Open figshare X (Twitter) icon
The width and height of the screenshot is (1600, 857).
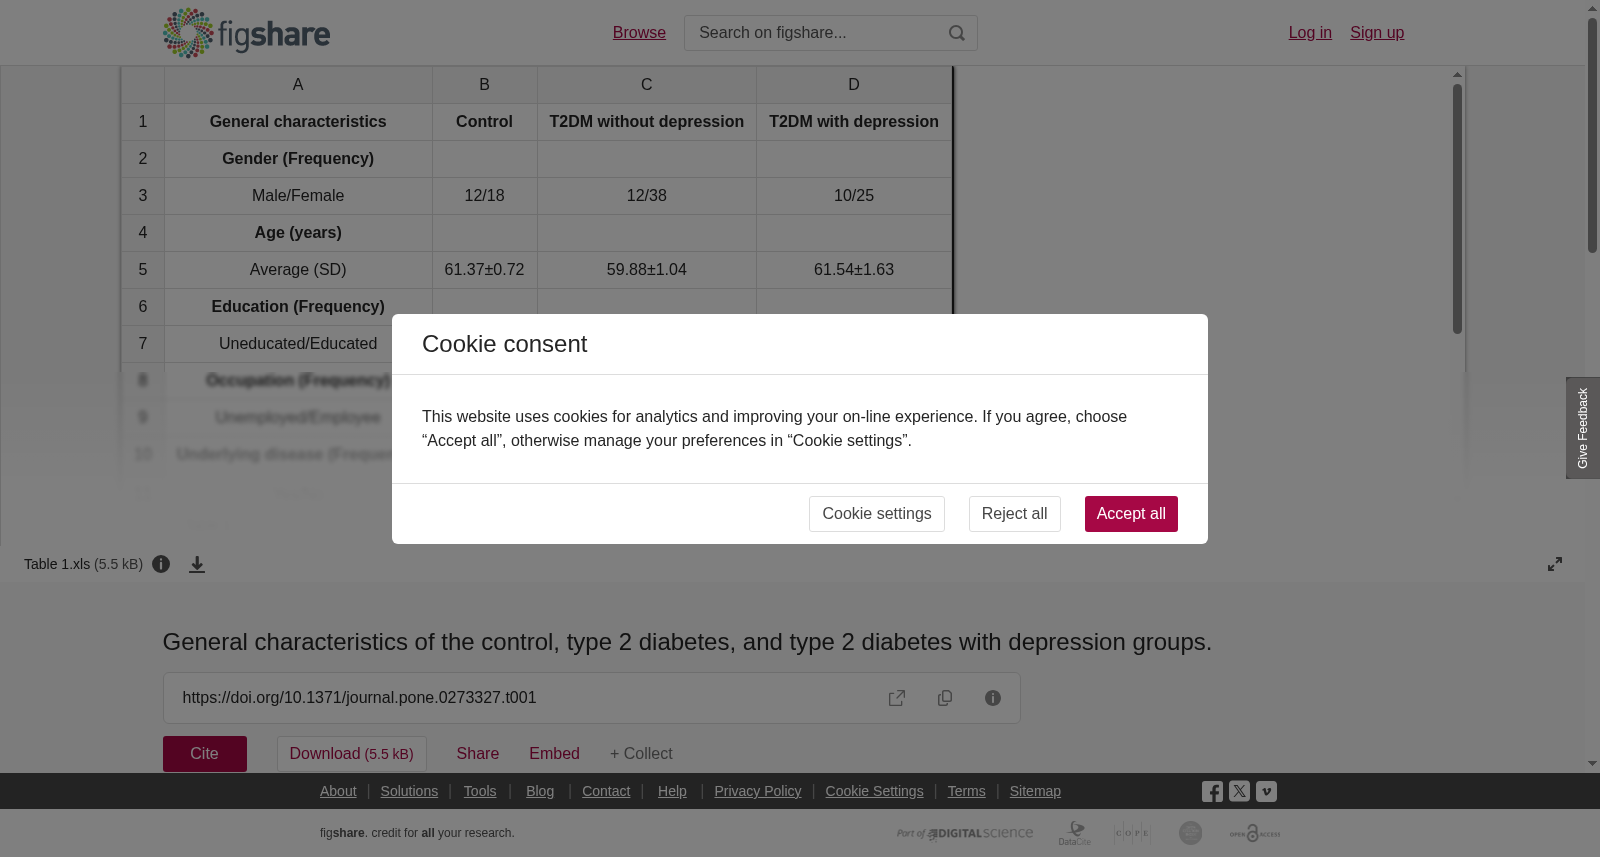1239,791
